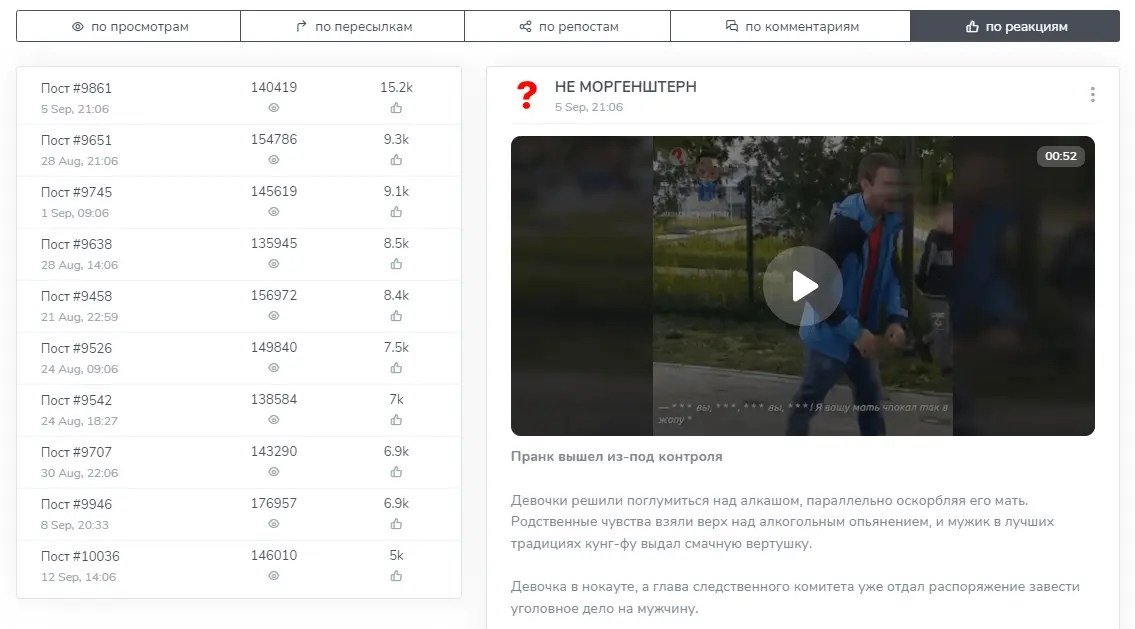This screenshot has height=629, width=1135.
Task: Click the thumbs-up icon for Пост #10036
Action: tap(396, 576)
